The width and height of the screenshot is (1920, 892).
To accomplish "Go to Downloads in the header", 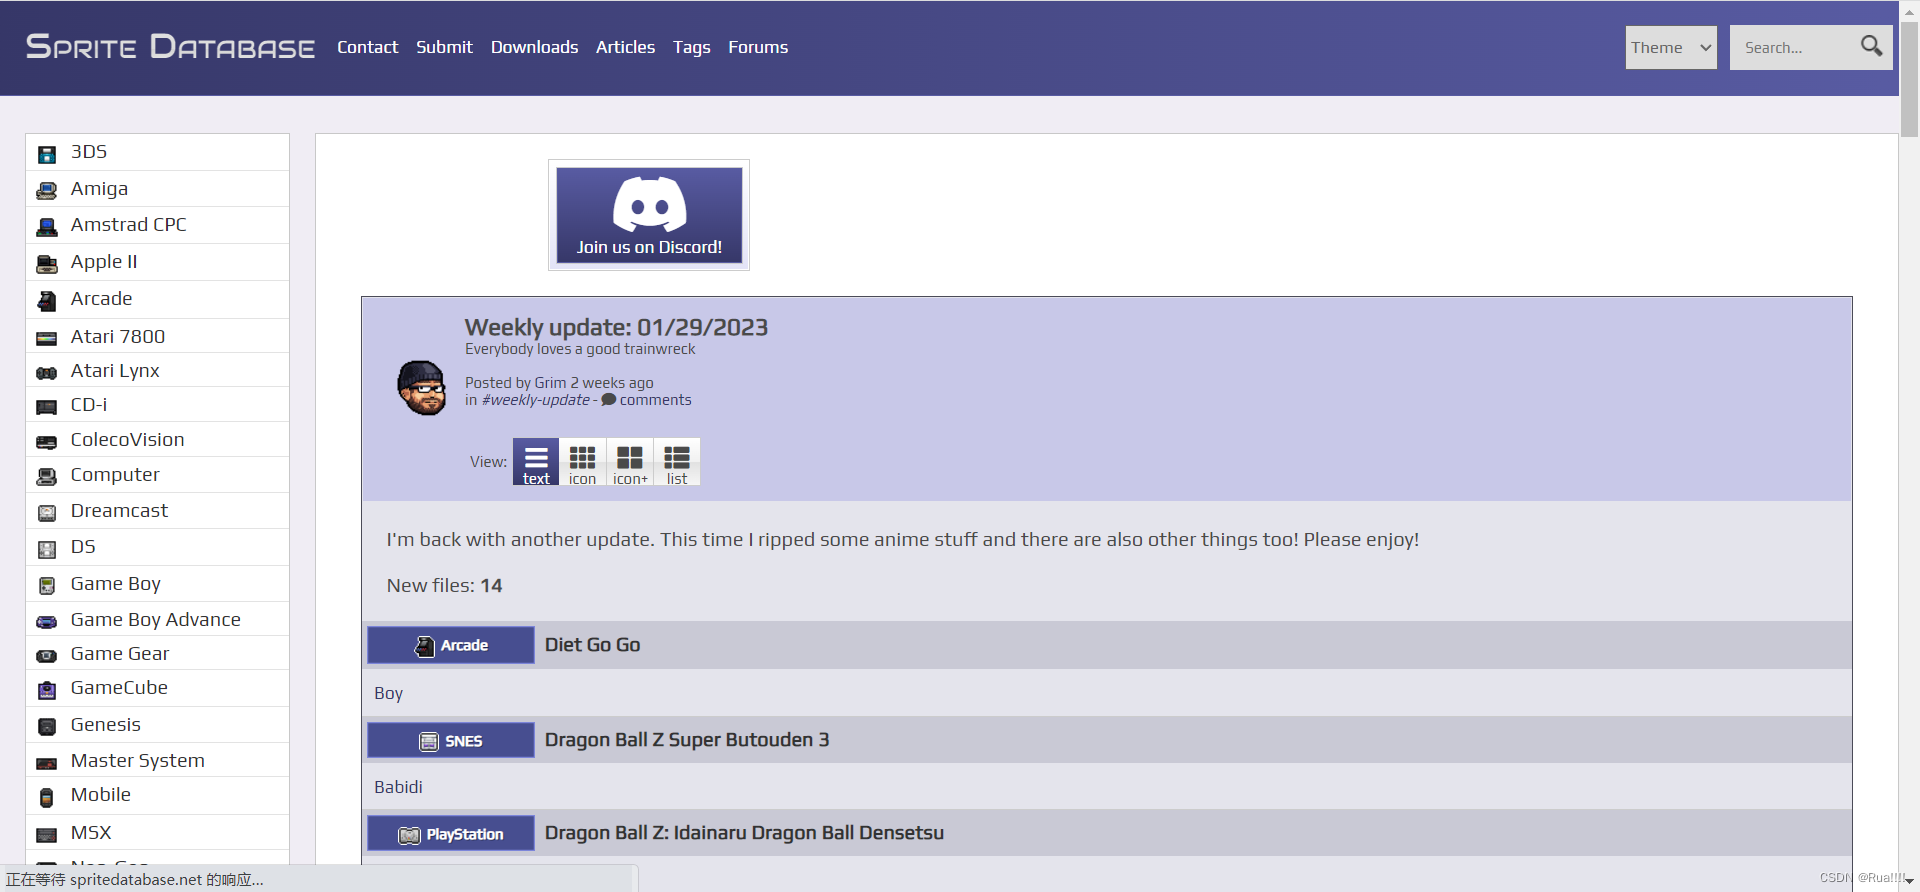I will (534, 47).
